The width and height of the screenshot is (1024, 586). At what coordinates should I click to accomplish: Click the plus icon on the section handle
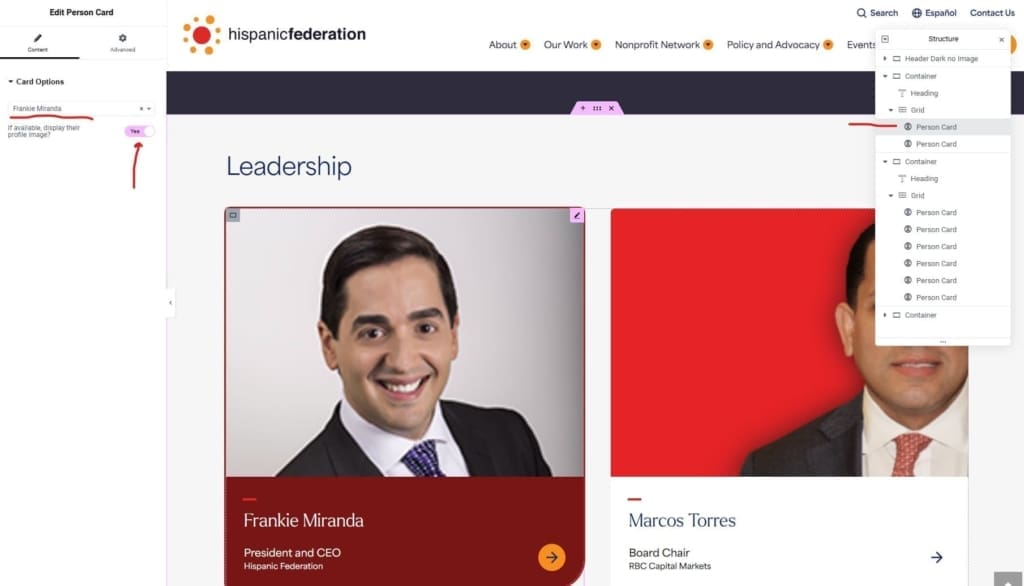point(583,108)
